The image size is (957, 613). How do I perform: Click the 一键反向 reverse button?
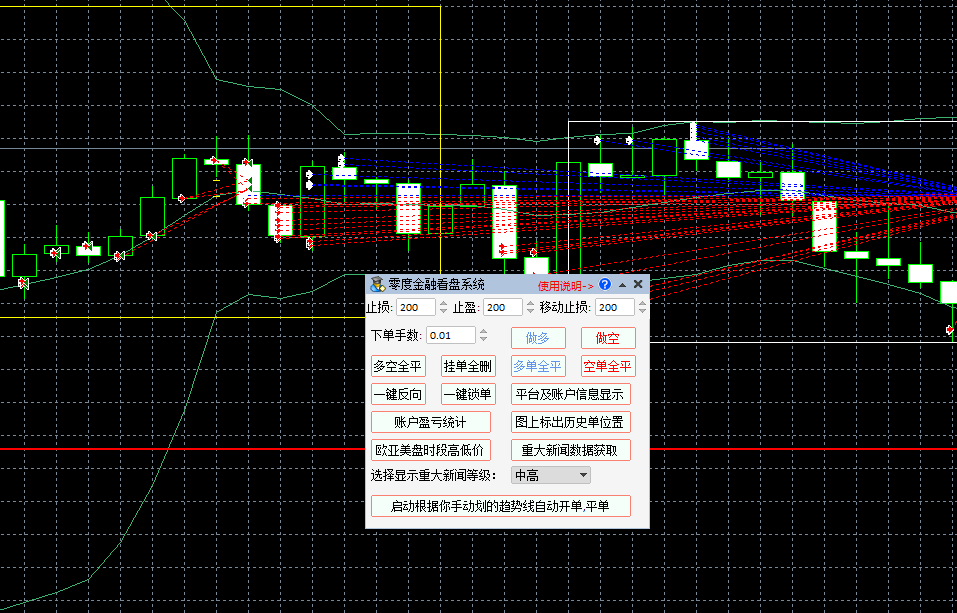tap(398, 394)
